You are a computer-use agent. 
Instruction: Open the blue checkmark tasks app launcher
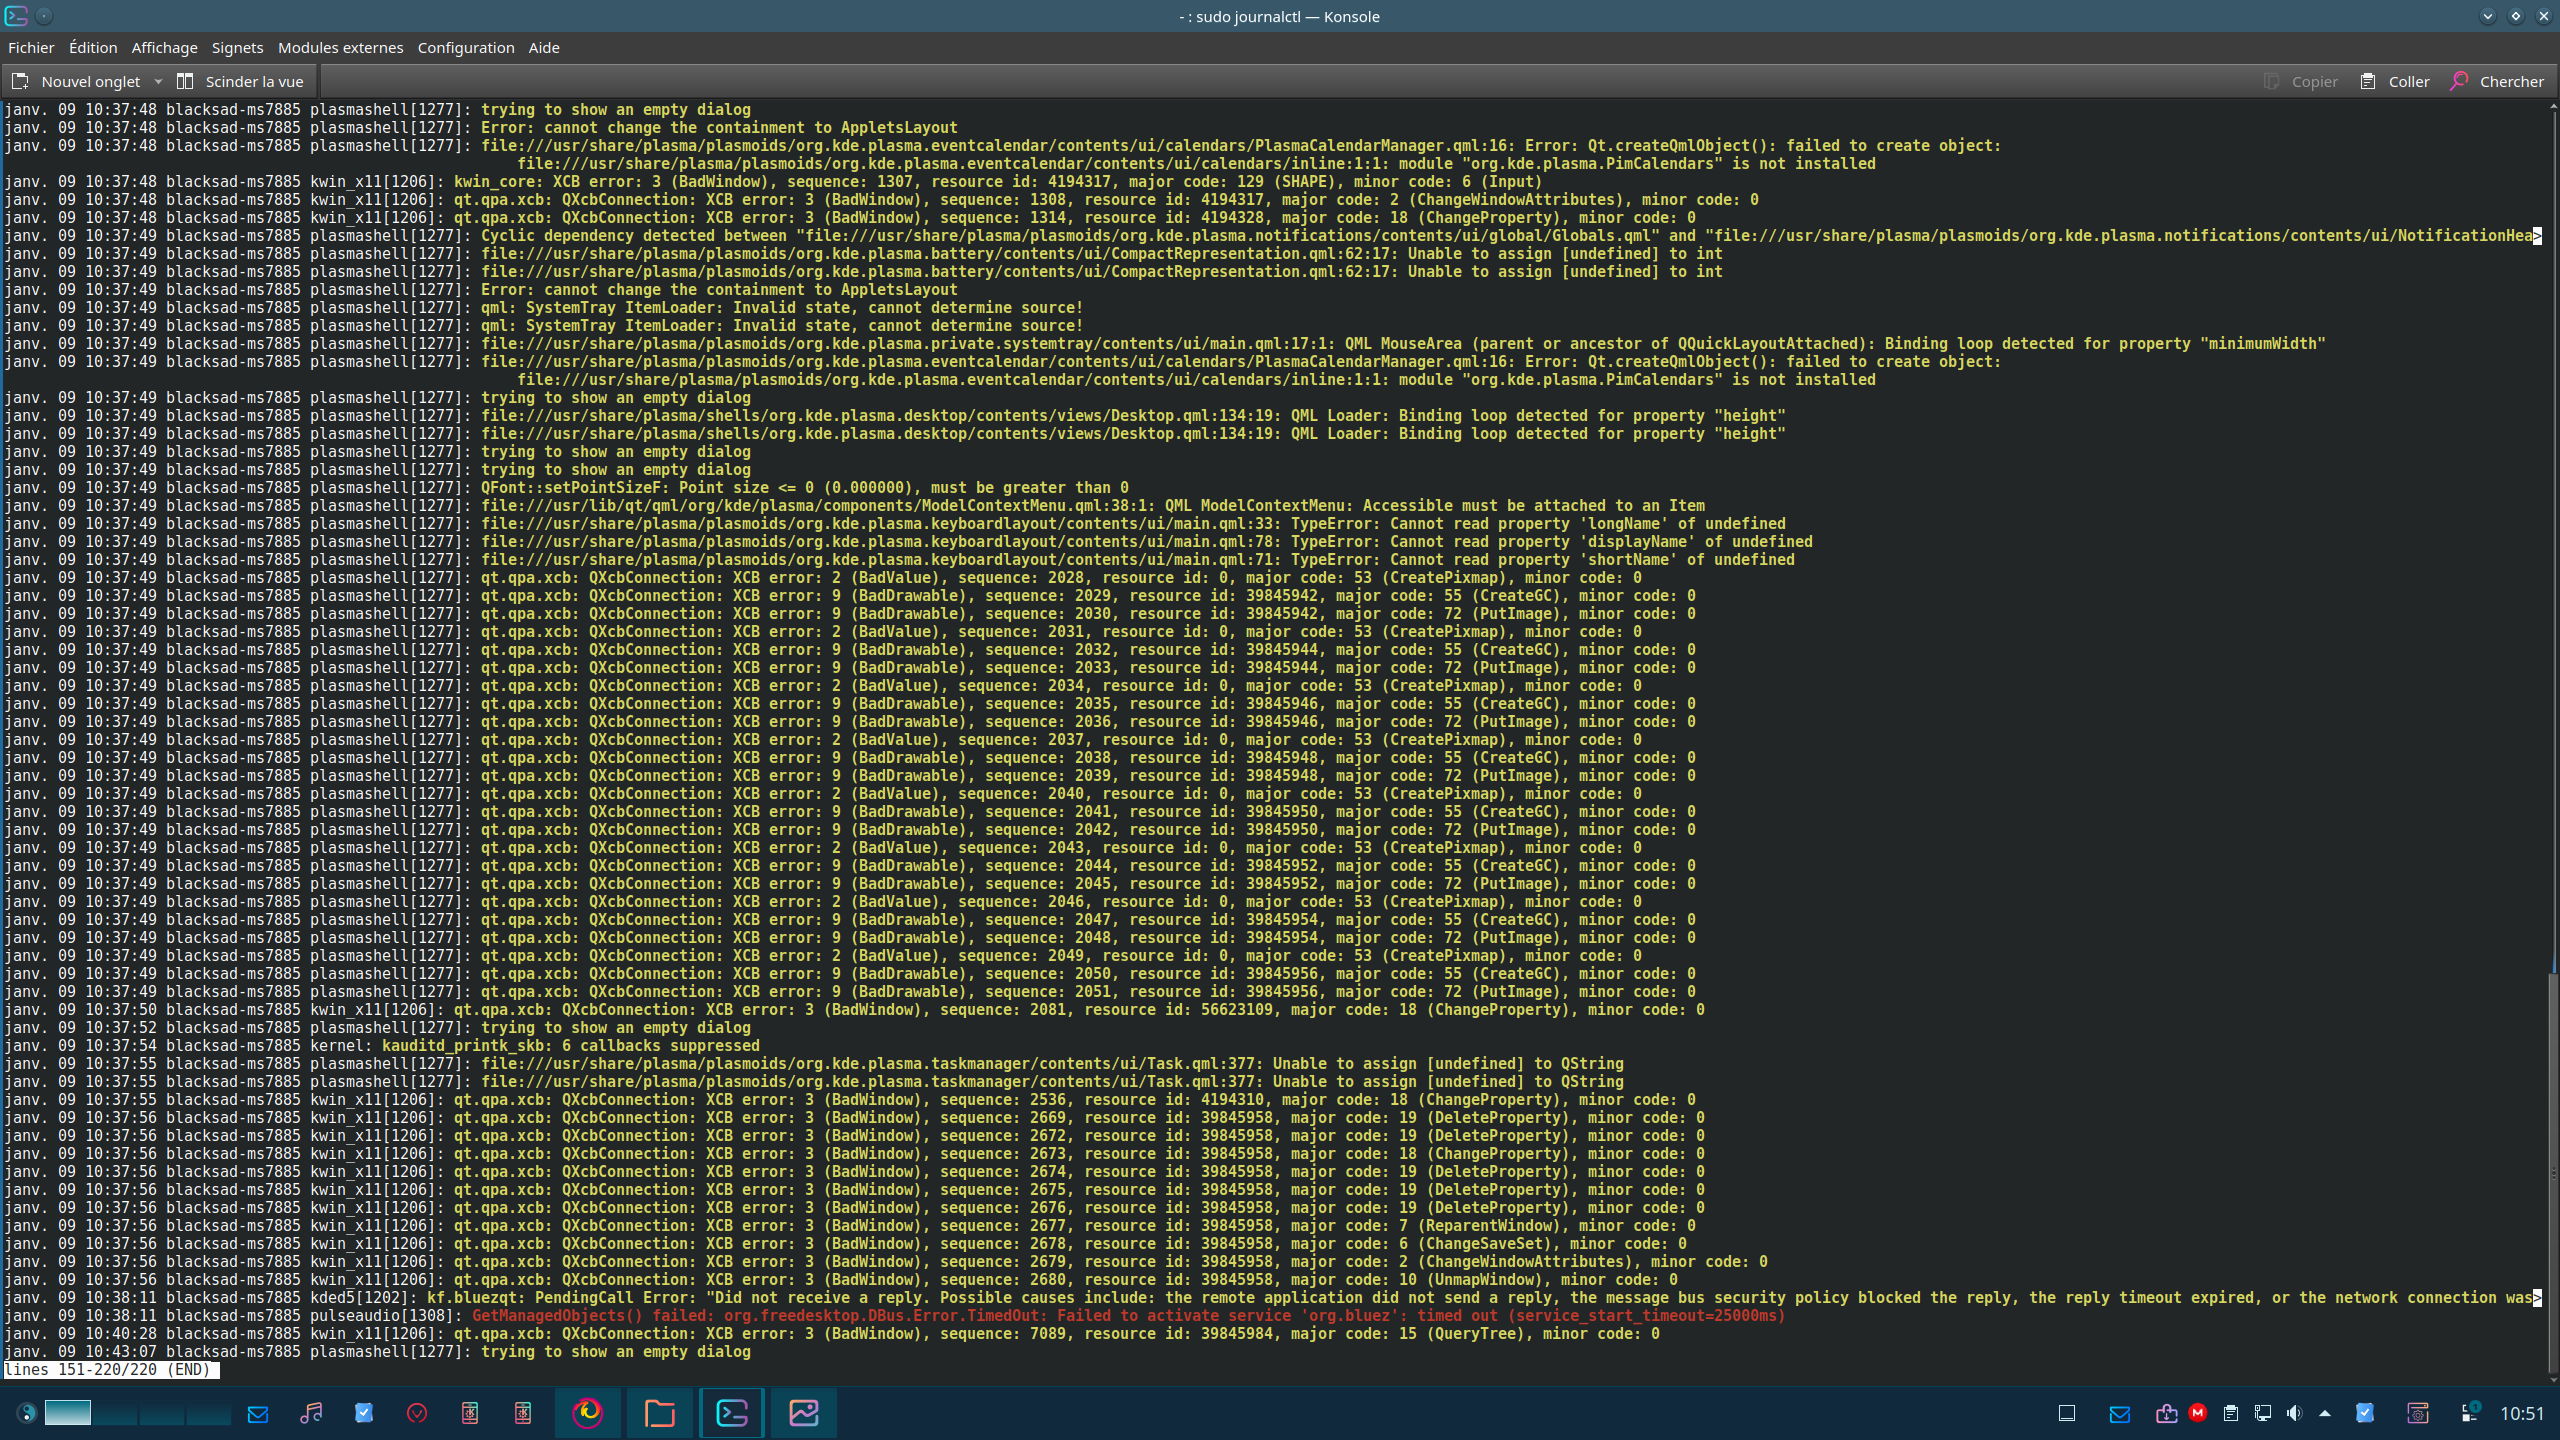click(x=364, y=1413)
